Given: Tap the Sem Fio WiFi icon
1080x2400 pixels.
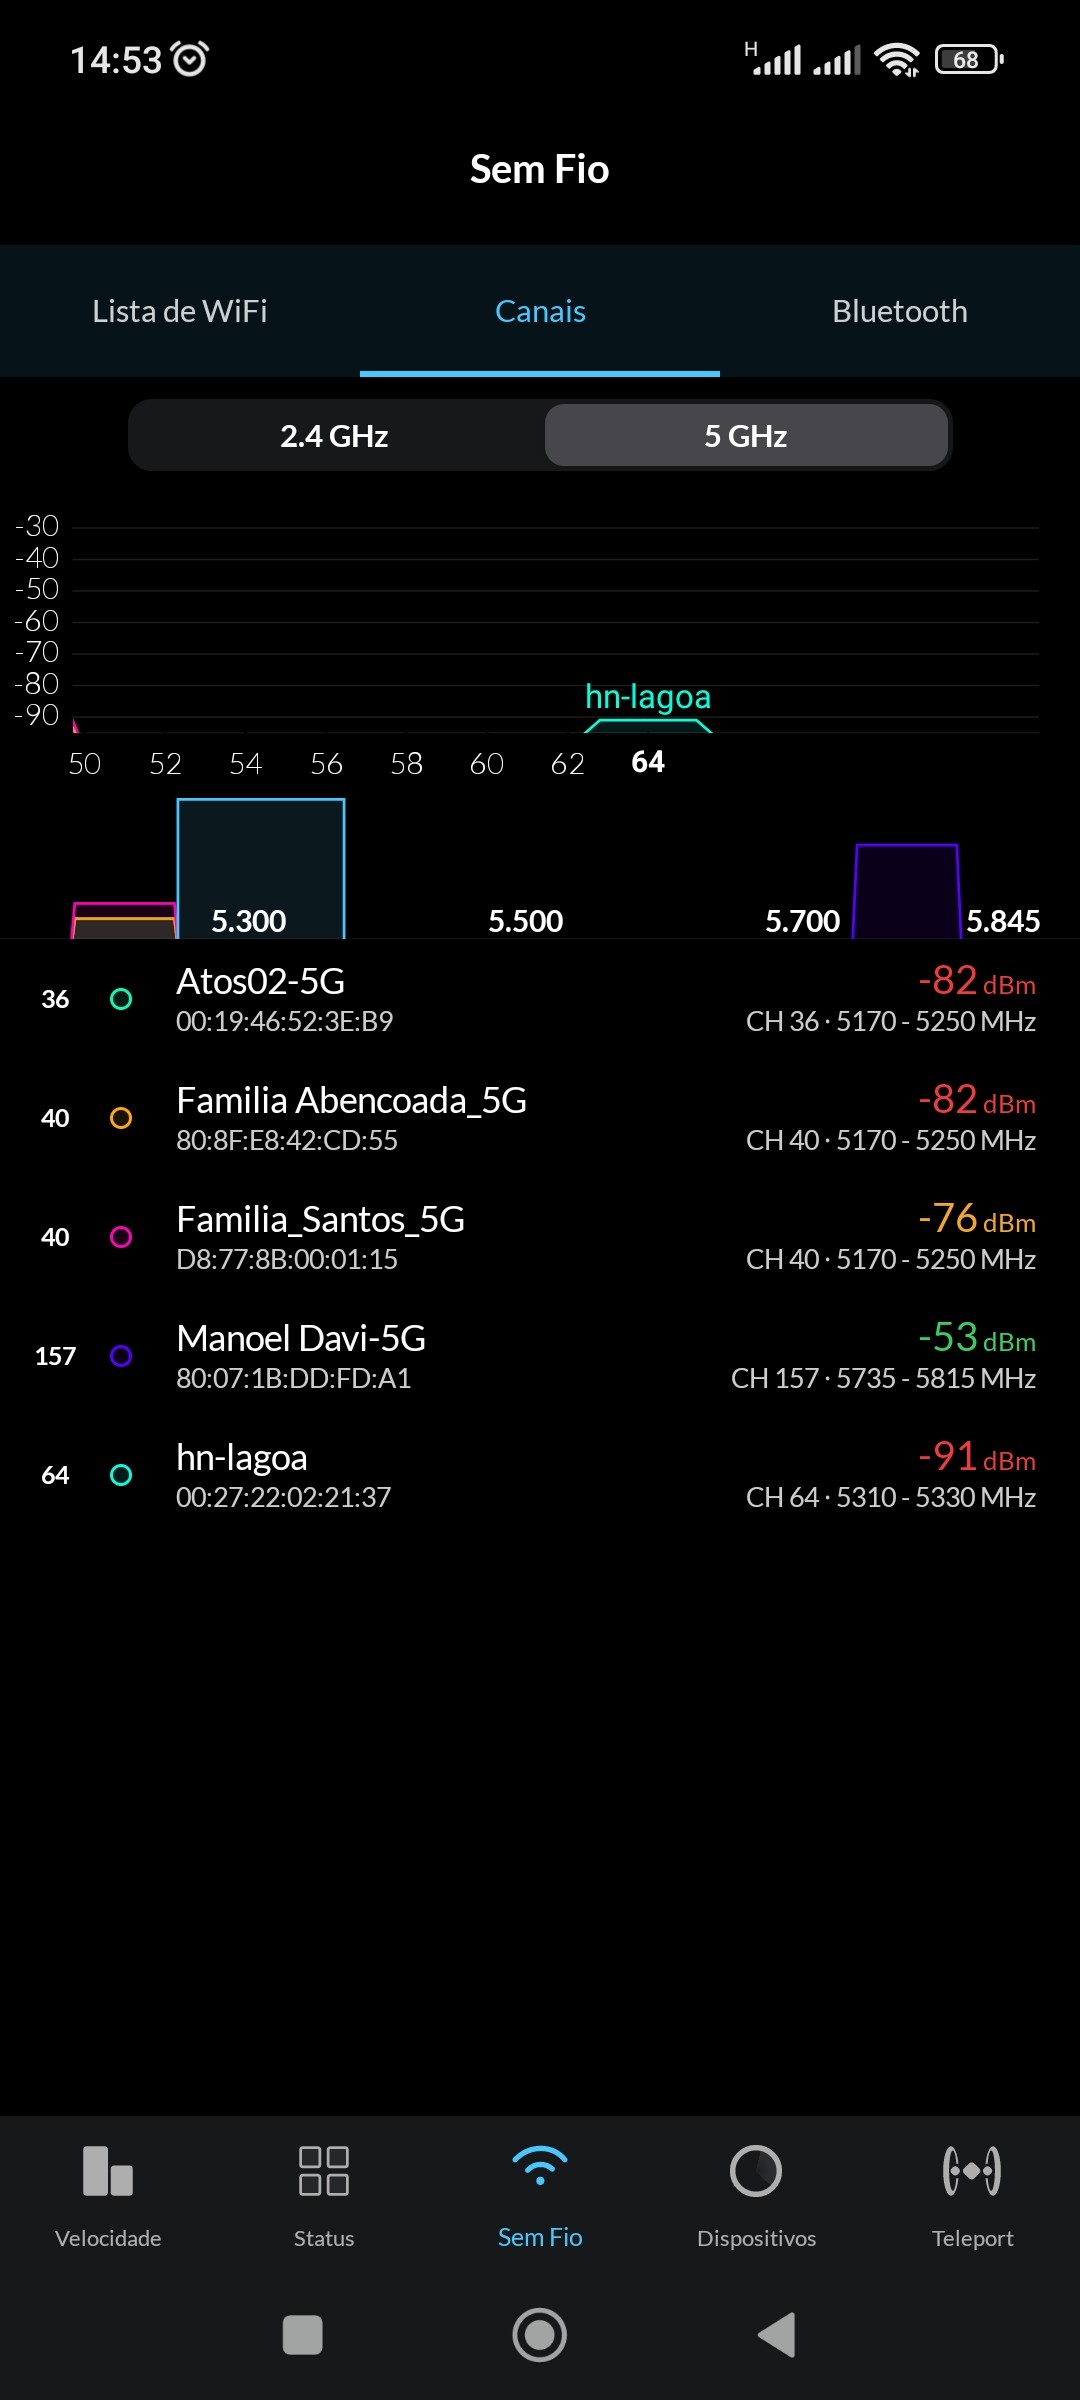Looking at the screenshot, I should click(540, 2168).
